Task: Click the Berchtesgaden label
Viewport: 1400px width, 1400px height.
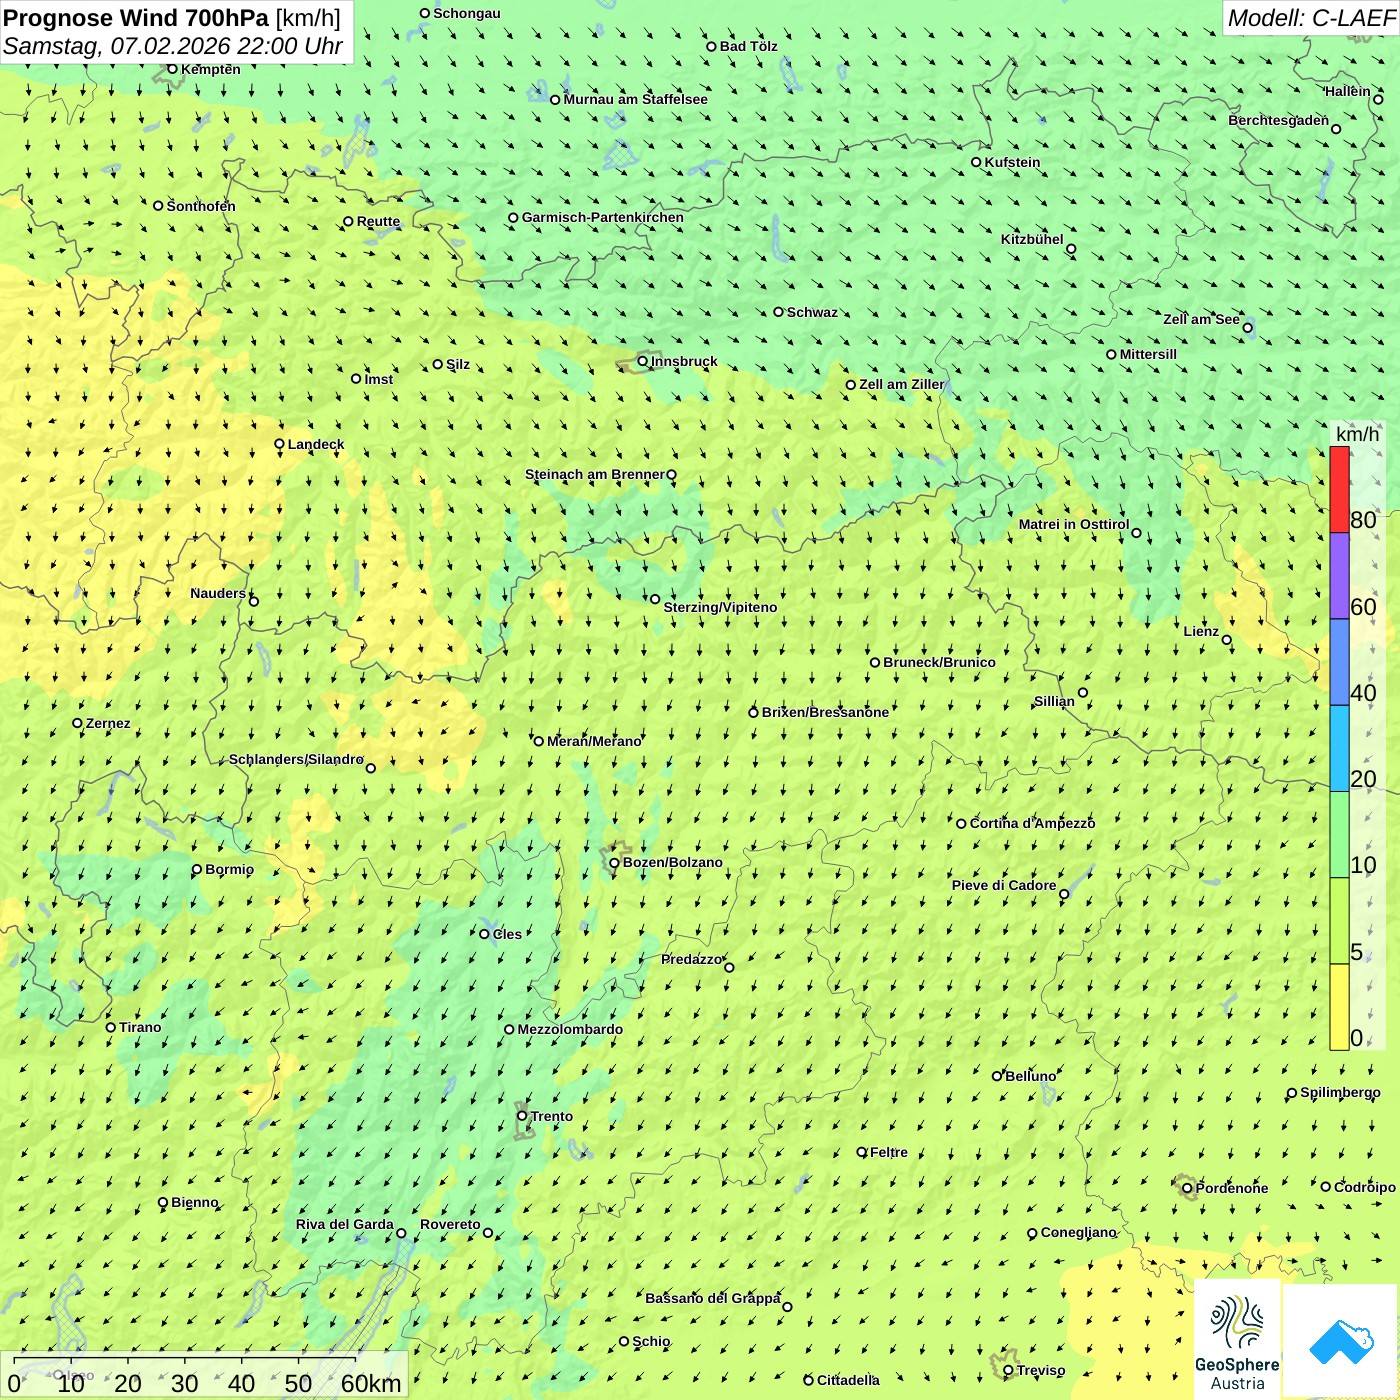Action: coord(1278,120)
